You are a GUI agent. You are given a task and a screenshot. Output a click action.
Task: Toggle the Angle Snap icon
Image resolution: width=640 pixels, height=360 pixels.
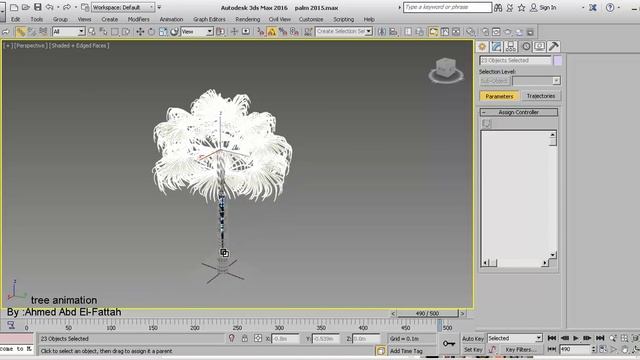coord(271,31)
